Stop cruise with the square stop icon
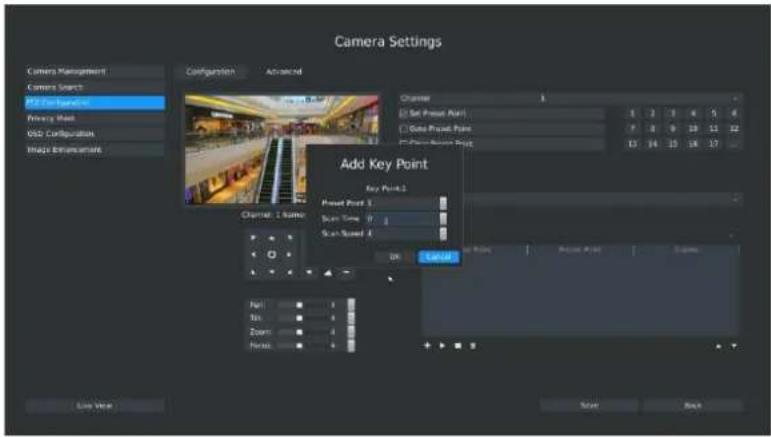771x437 pixels. 458,346
